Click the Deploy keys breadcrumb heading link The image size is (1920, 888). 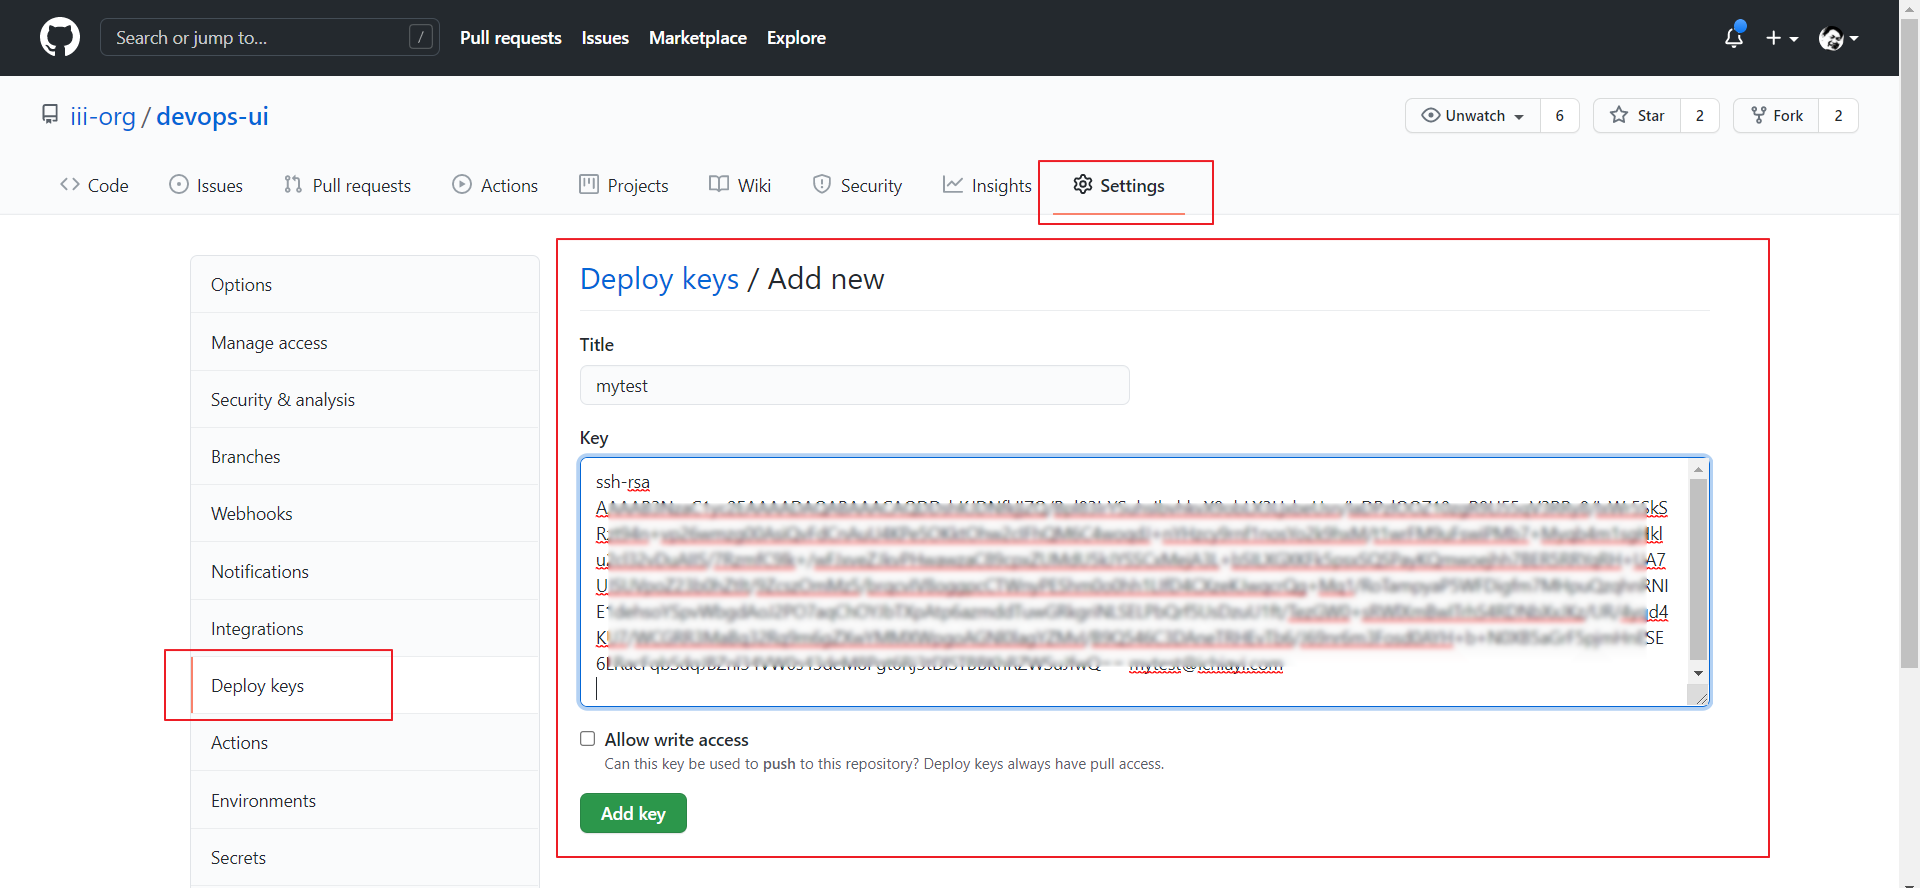pos(660,279)
